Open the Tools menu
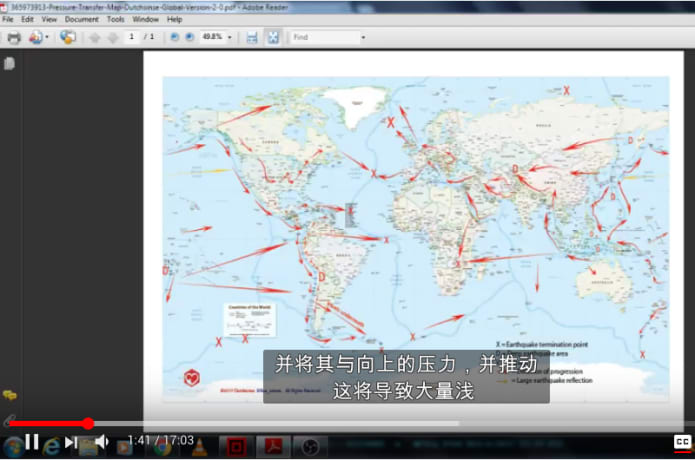Image resolution: width=695 pixels, height=460 pixels. point(115,19)
